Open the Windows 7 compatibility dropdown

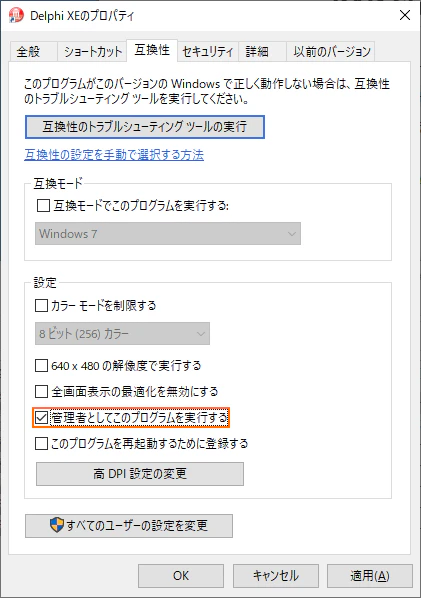(x=168, y=233)
